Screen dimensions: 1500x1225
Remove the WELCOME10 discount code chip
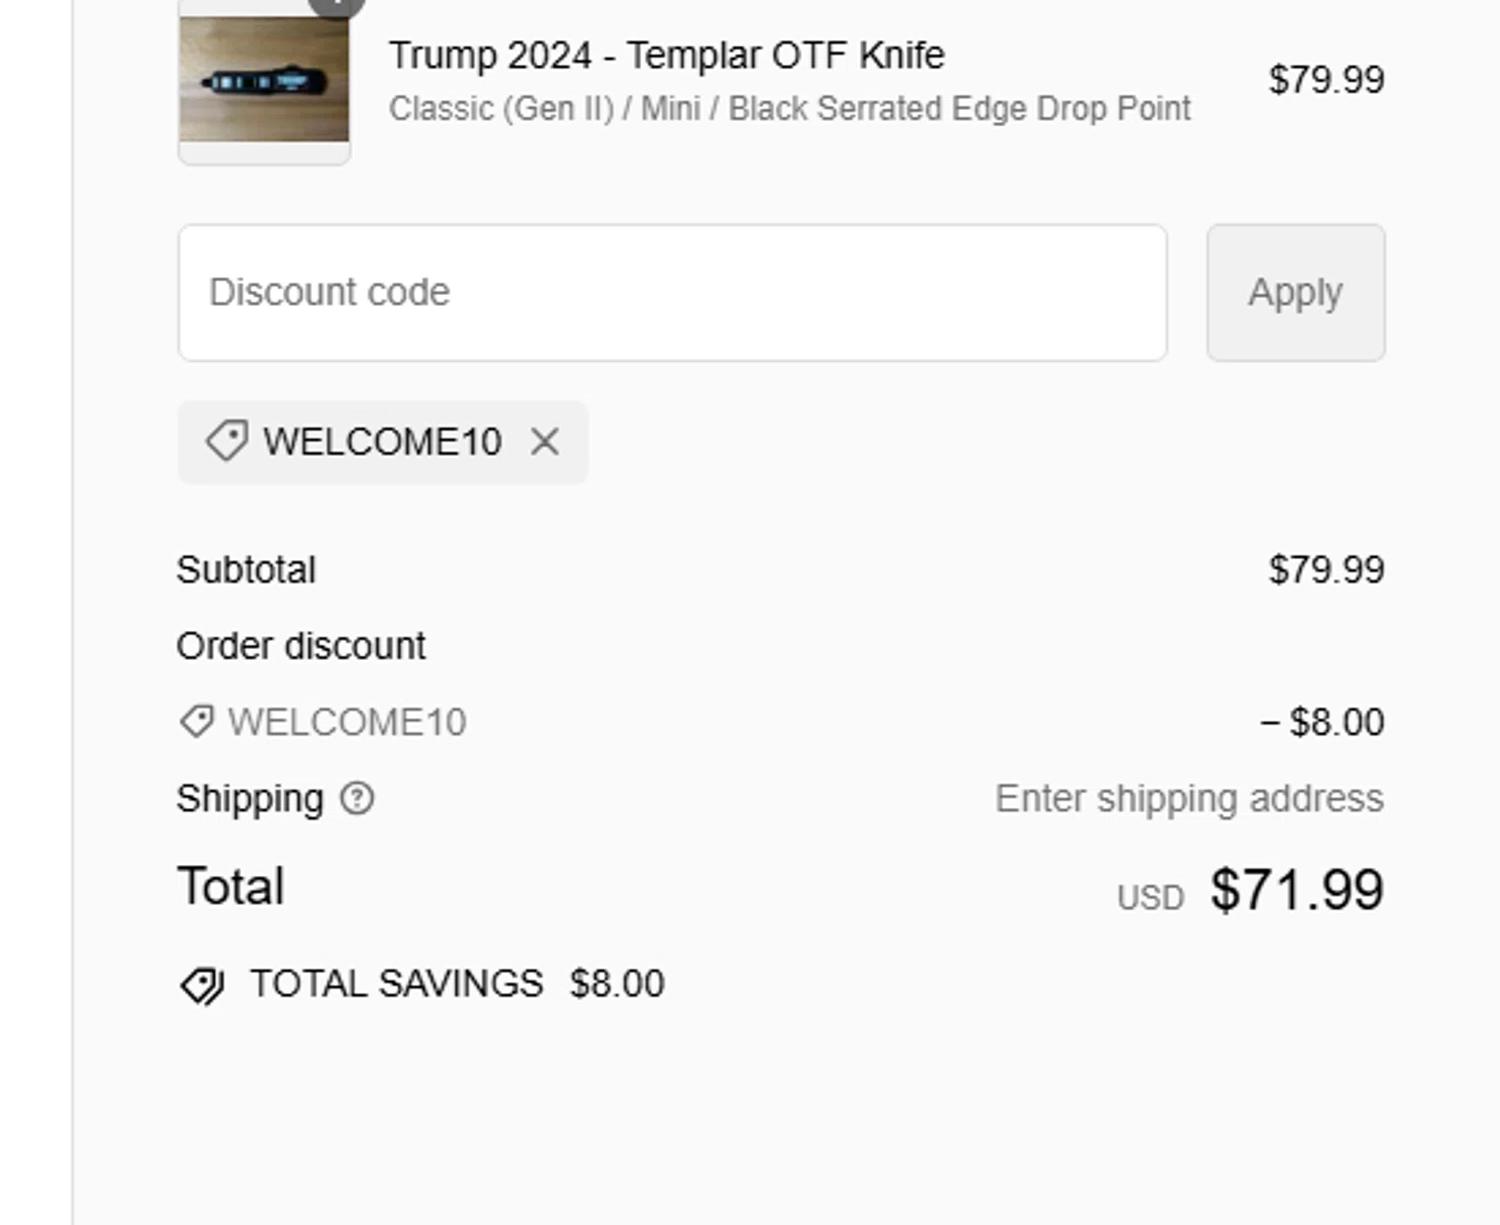[545, 441]
